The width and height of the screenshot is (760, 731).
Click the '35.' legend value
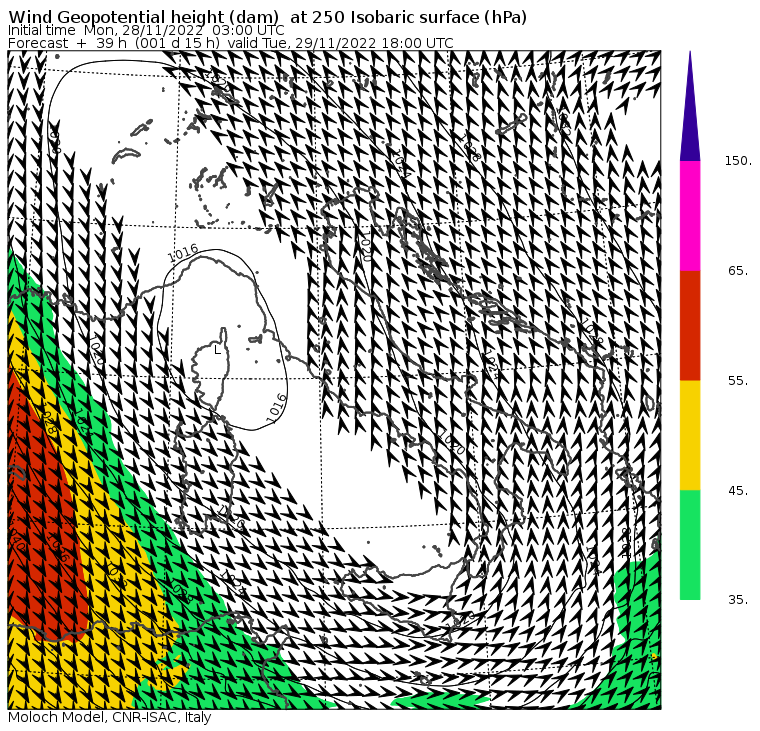coord(738,600)
